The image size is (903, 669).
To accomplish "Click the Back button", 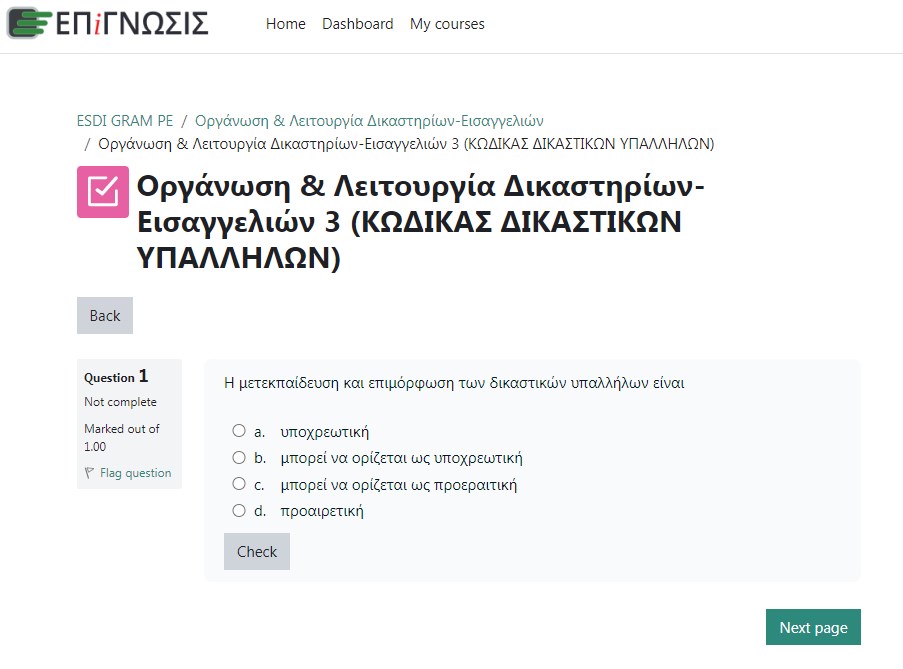I will (105, 316).
